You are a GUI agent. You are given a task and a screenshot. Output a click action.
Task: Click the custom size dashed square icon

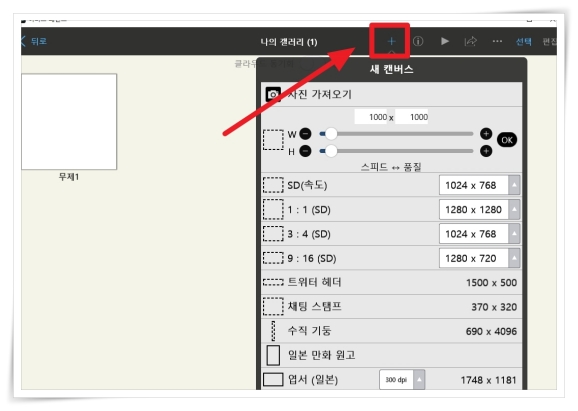[273, 140]
